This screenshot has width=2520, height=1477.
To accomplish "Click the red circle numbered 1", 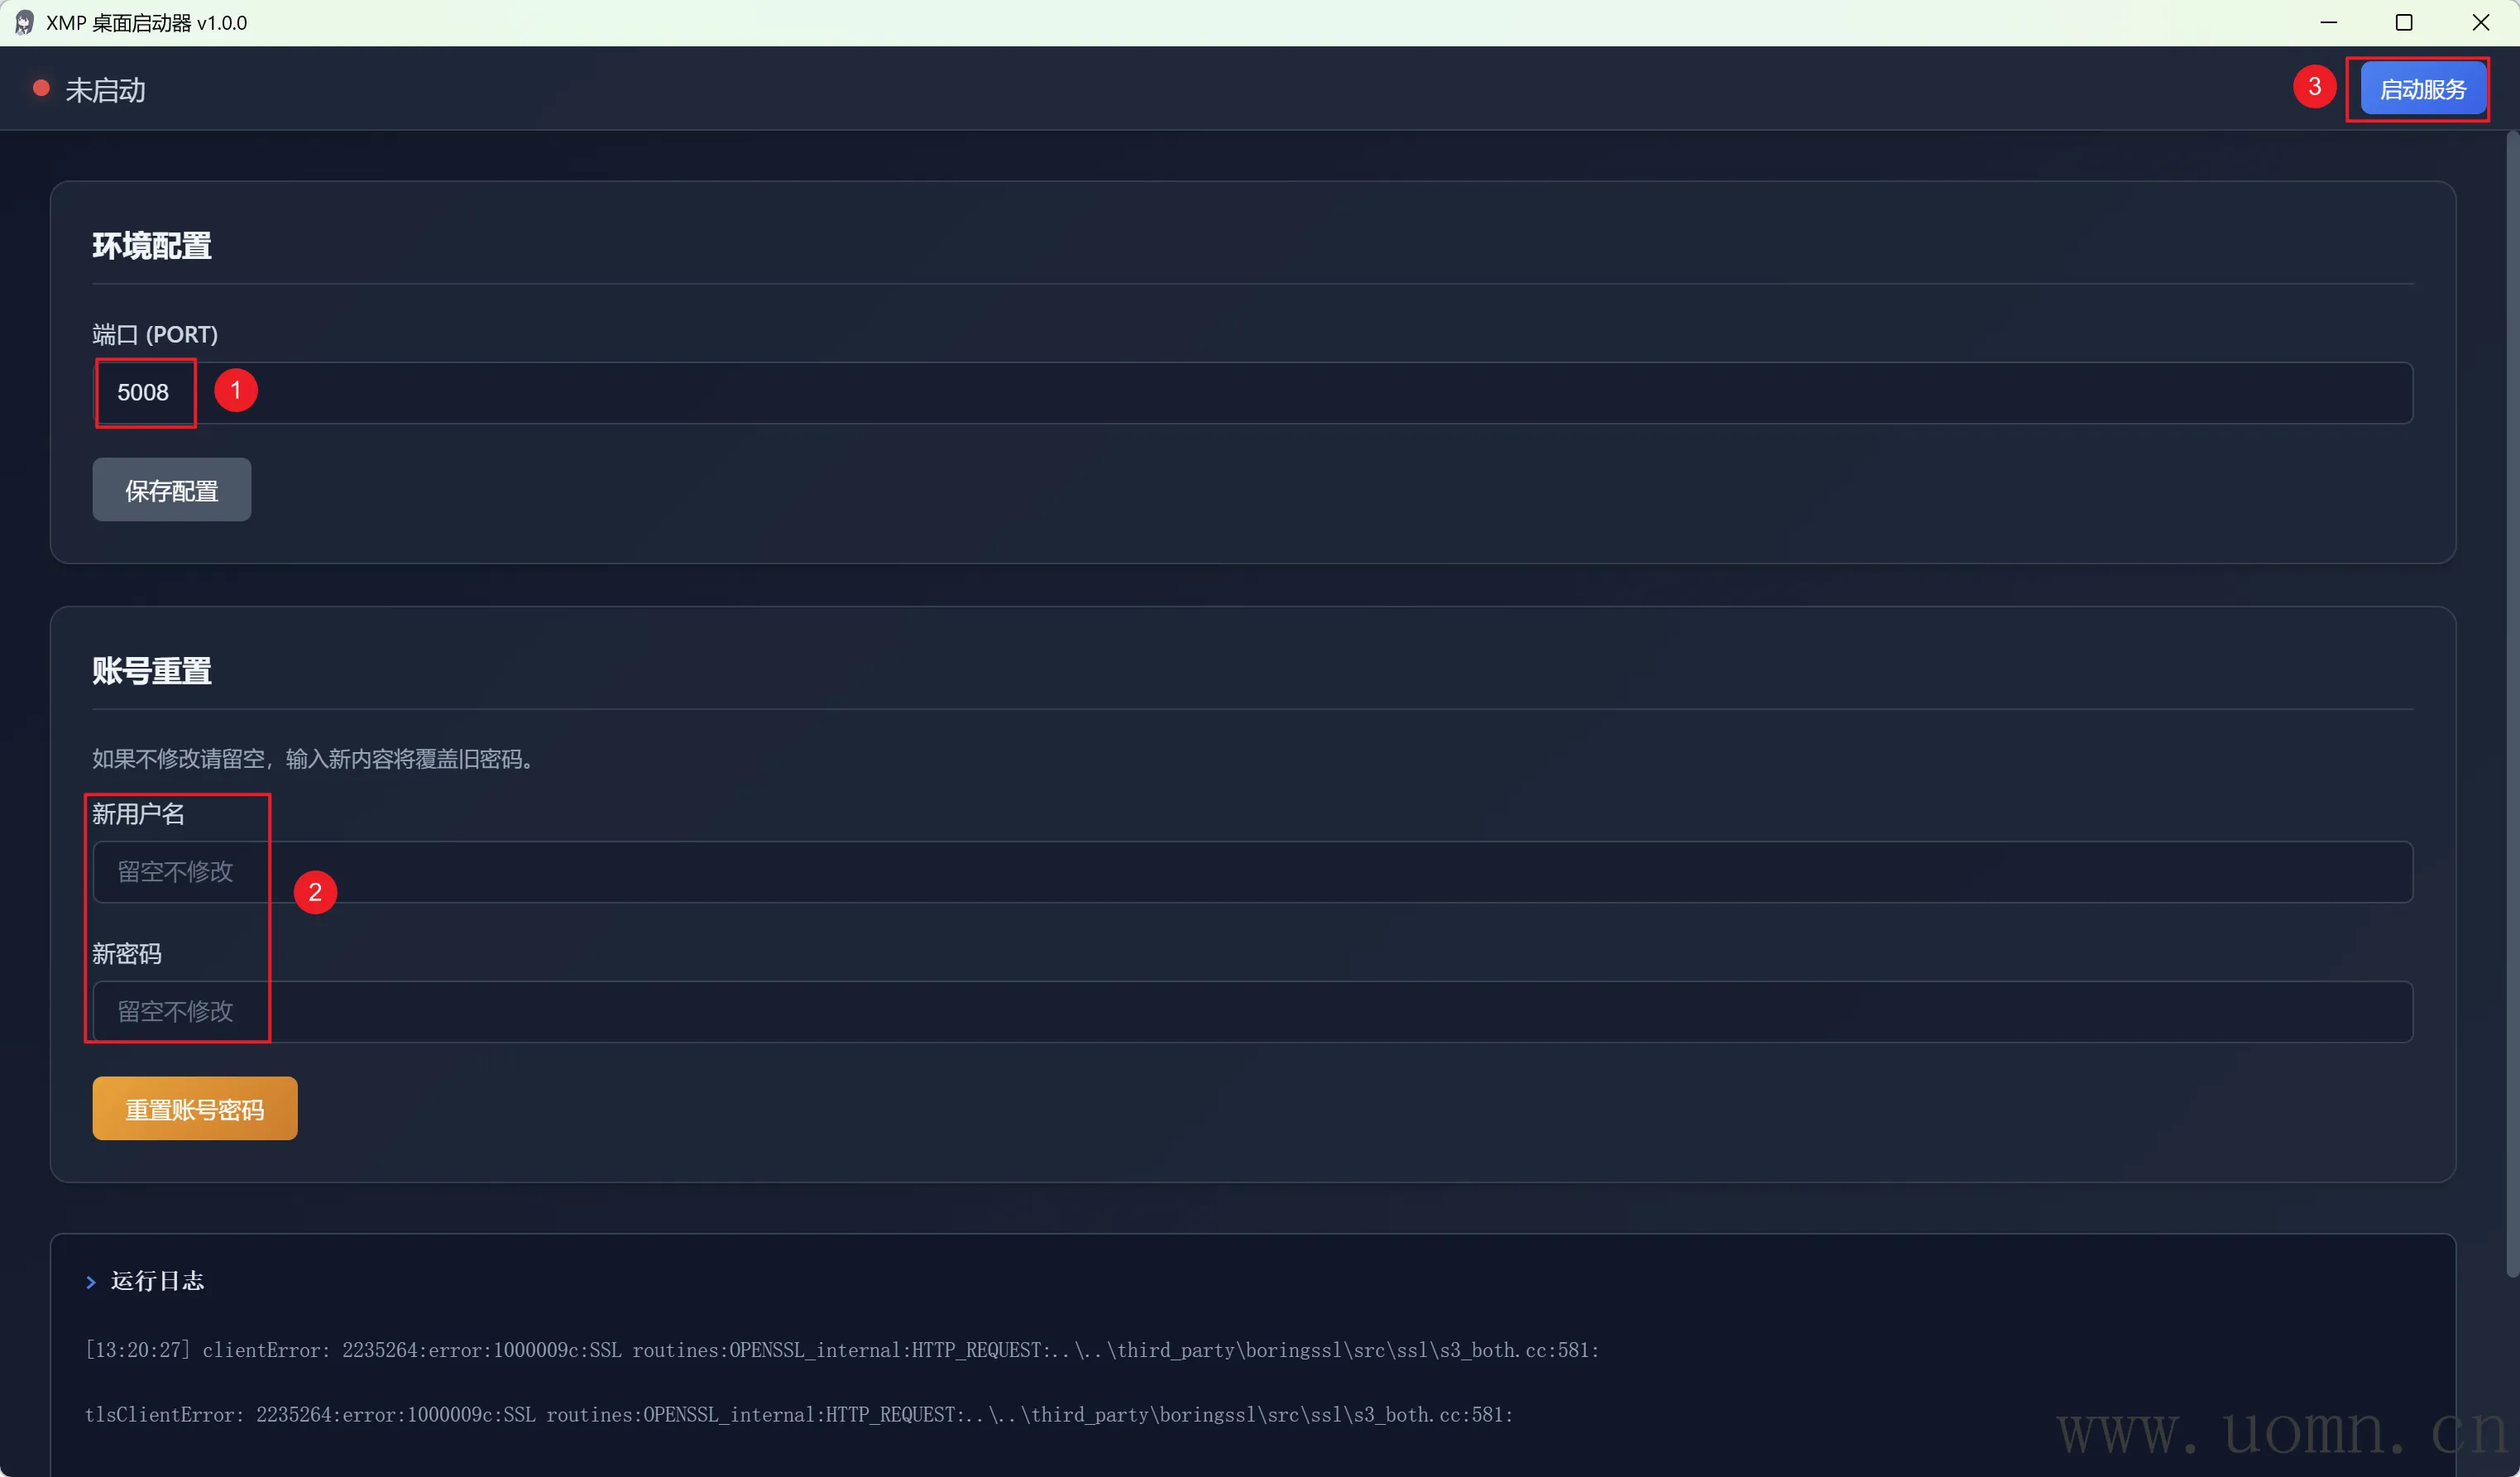I will pyautogui.click(x=236, y=390).
